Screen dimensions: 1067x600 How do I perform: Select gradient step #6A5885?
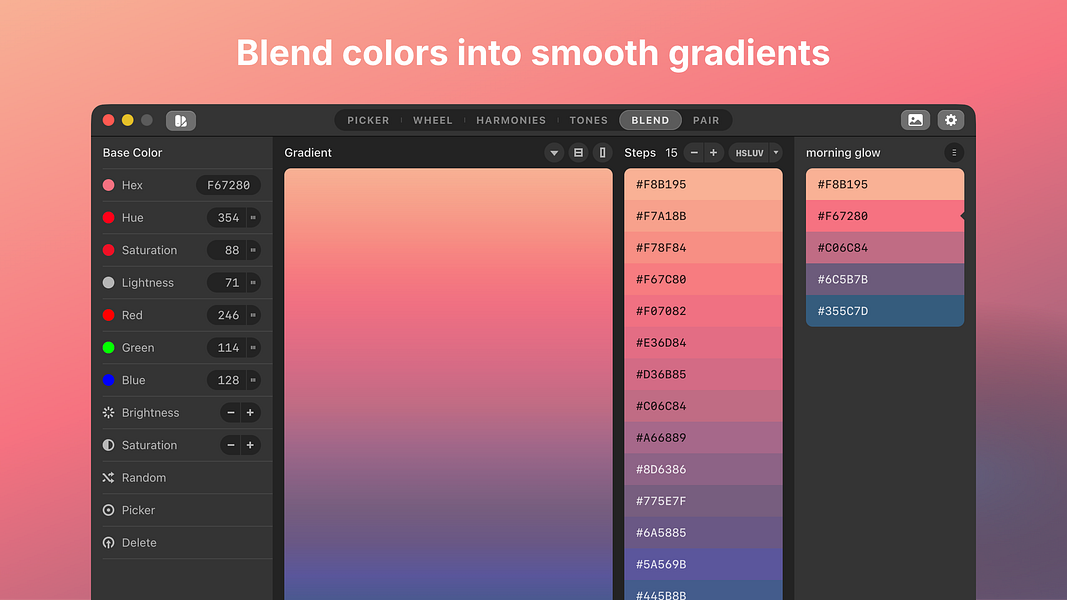pyautogui.click(x=703, y=533)
